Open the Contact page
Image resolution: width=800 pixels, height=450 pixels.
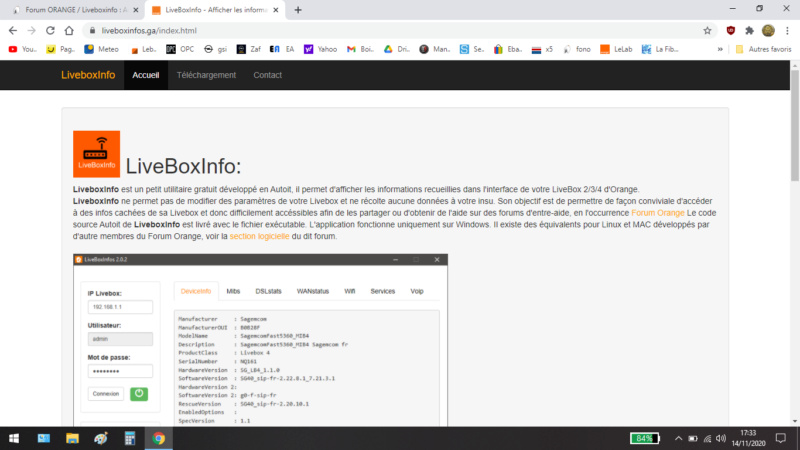(267, 75)
